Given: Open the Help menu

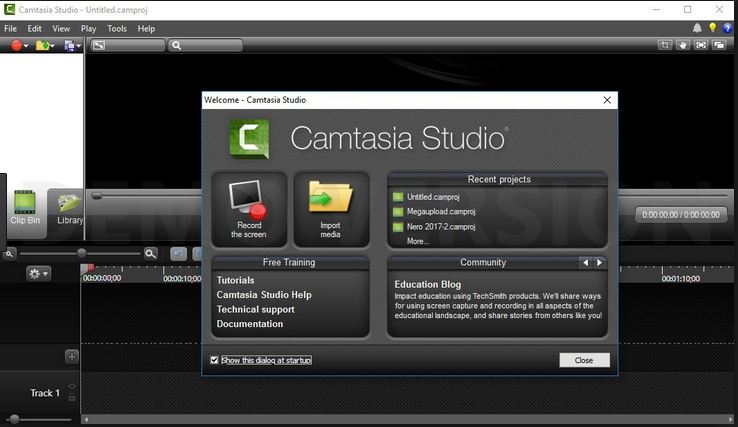Looking at the screenshot, I should [x=146, y=29].
